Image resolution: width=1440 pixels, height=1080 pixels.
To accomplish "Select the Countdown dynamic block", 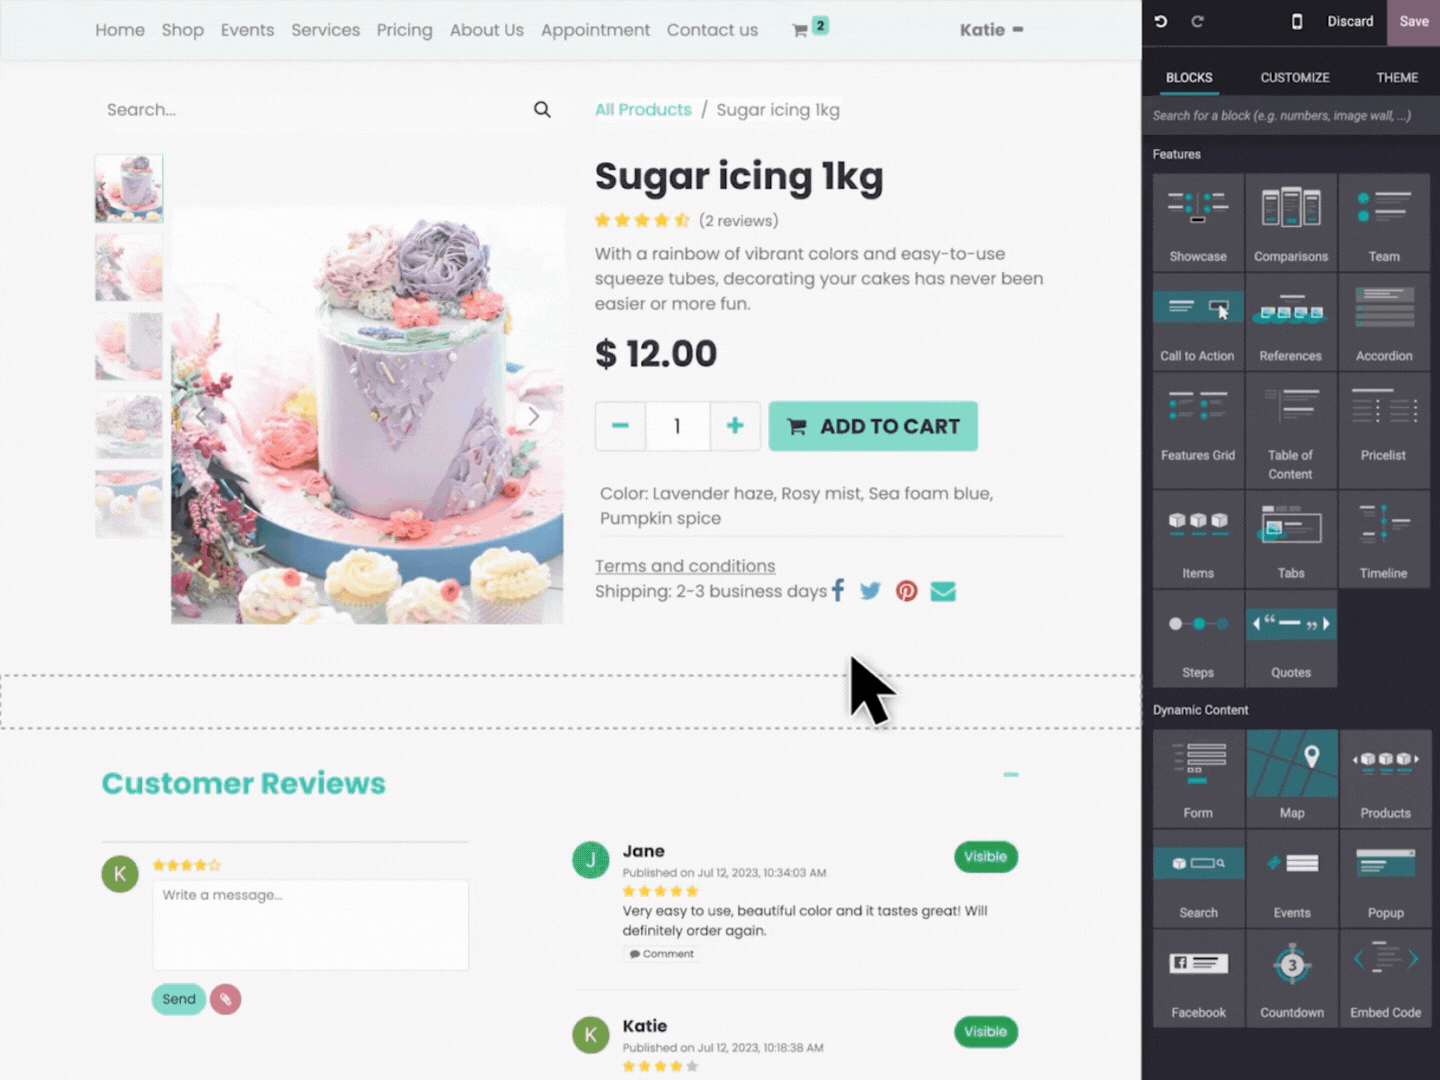I will point(1291,979).
